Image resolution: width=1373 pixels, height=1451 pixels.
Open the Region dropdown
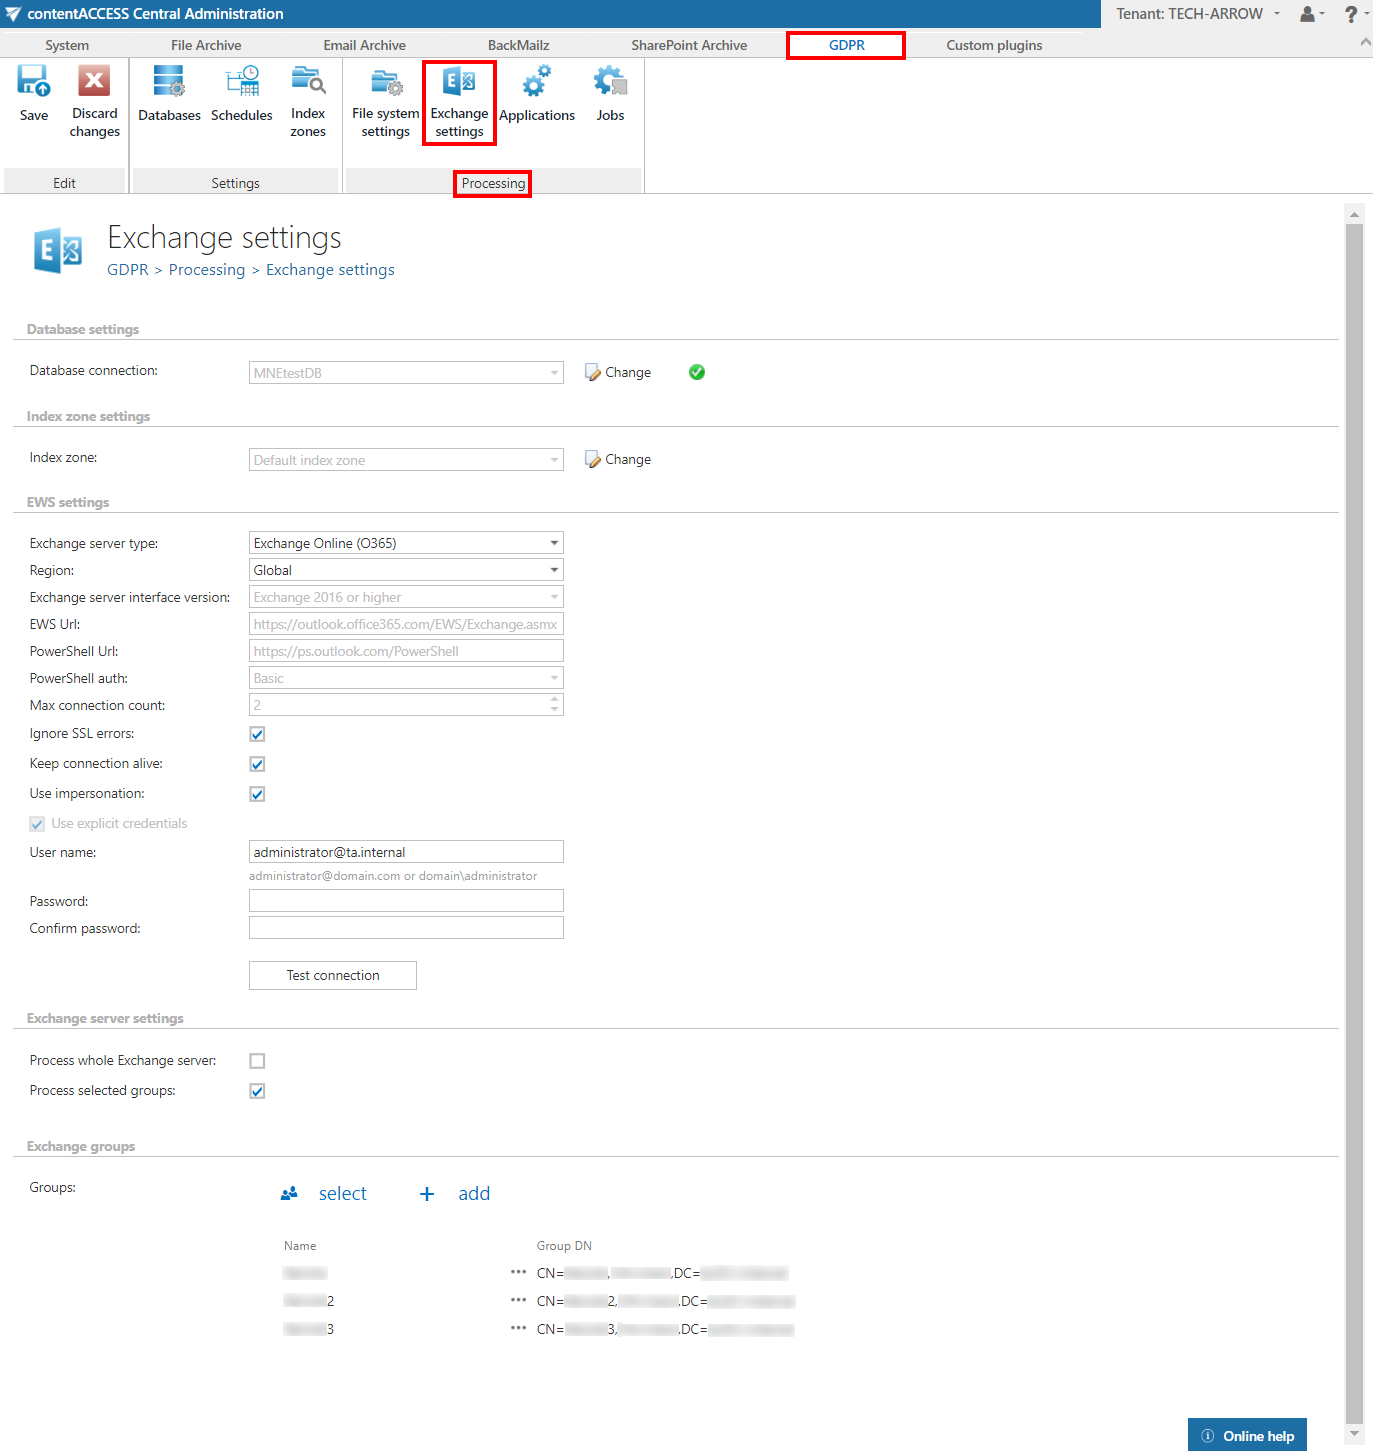click(x=406, y=570)
